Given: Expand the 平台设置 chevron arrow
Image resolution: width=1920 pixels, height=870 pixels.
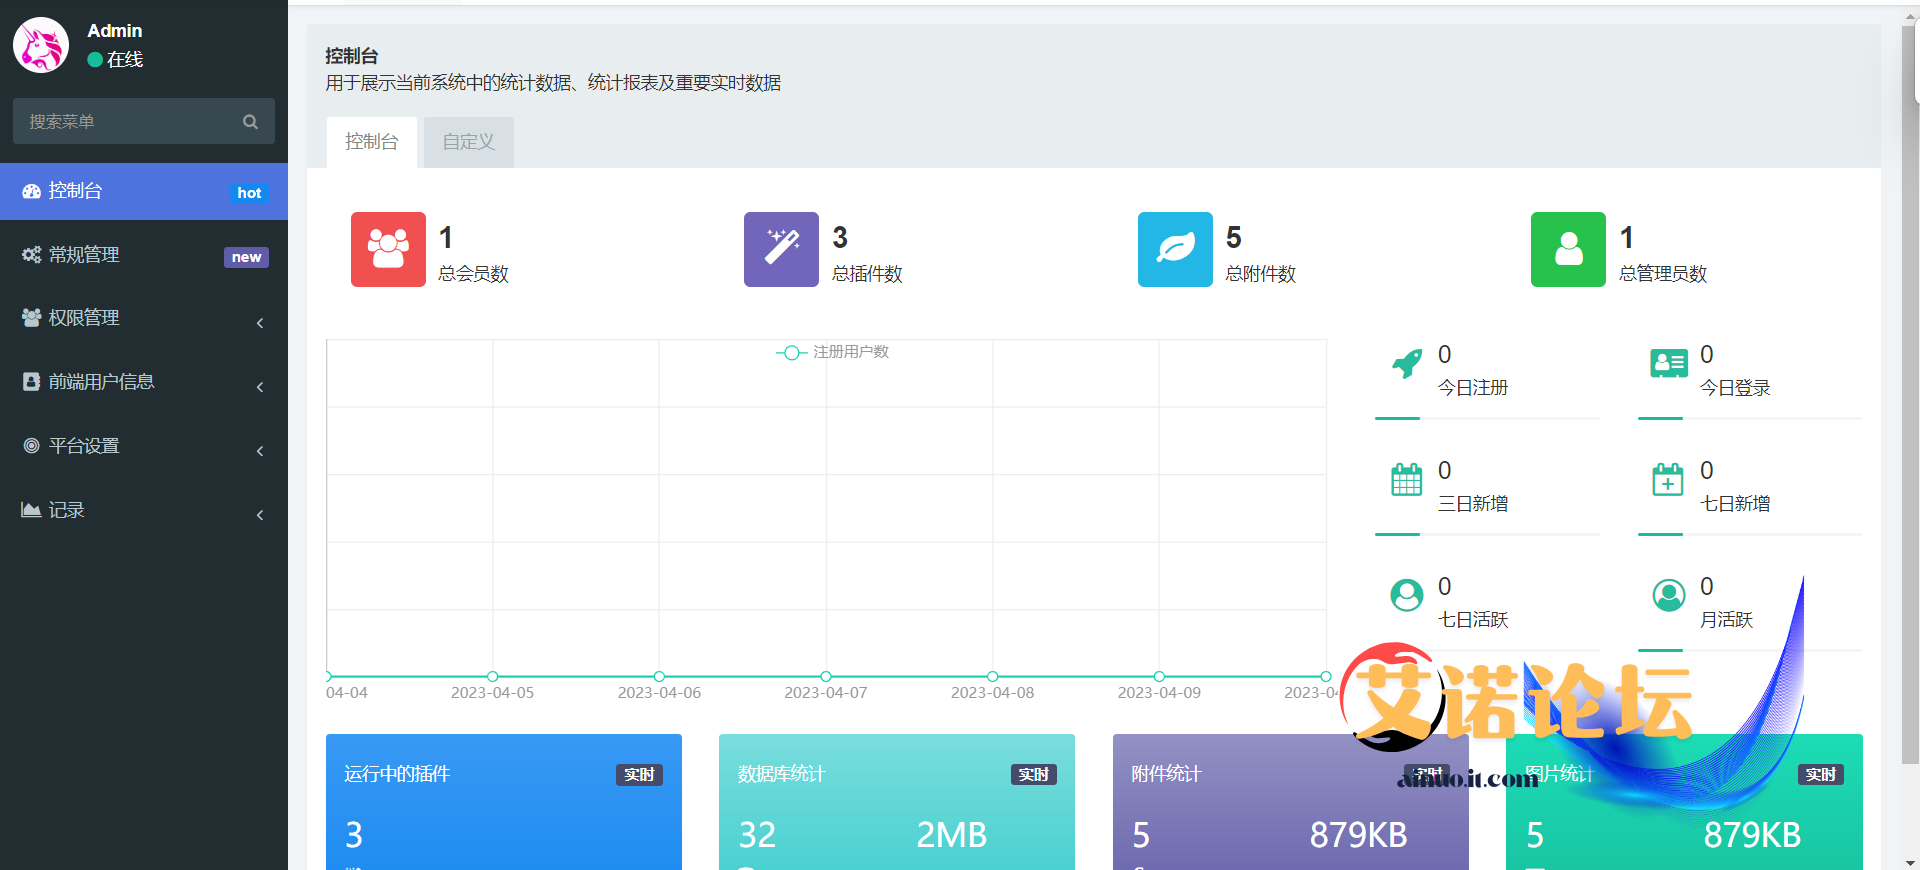Looking at the screenshot, I should (x=260, y=451).
